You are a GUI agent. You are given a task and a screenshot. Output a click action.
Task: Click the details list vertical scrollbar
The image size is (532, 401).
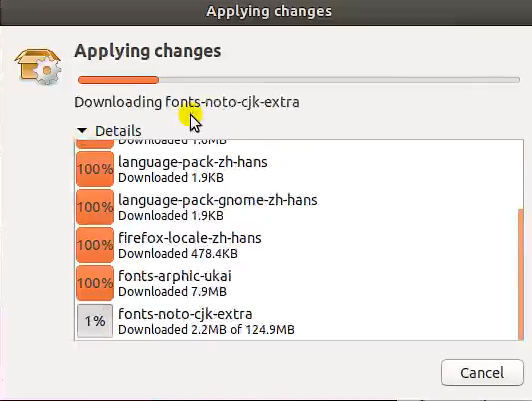(520, 274)
